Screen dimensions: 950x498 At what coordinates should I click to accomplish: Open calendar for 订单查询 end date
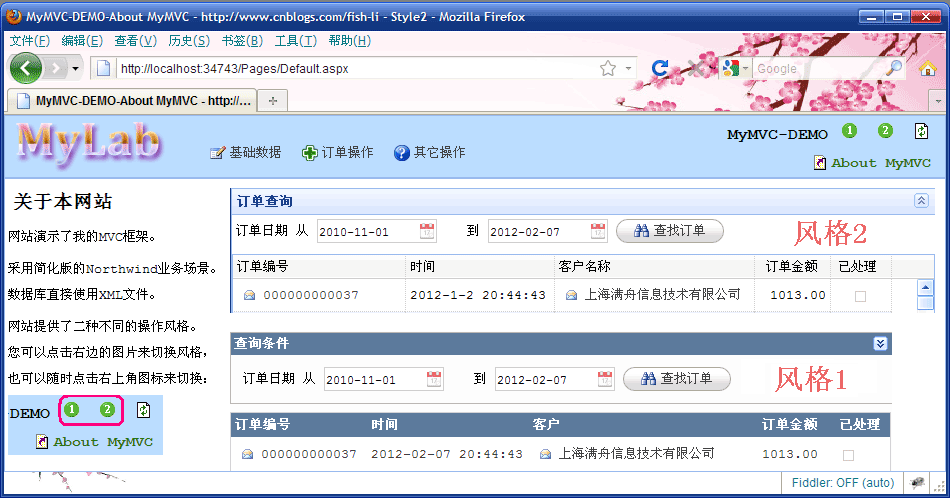click(598, 231)
